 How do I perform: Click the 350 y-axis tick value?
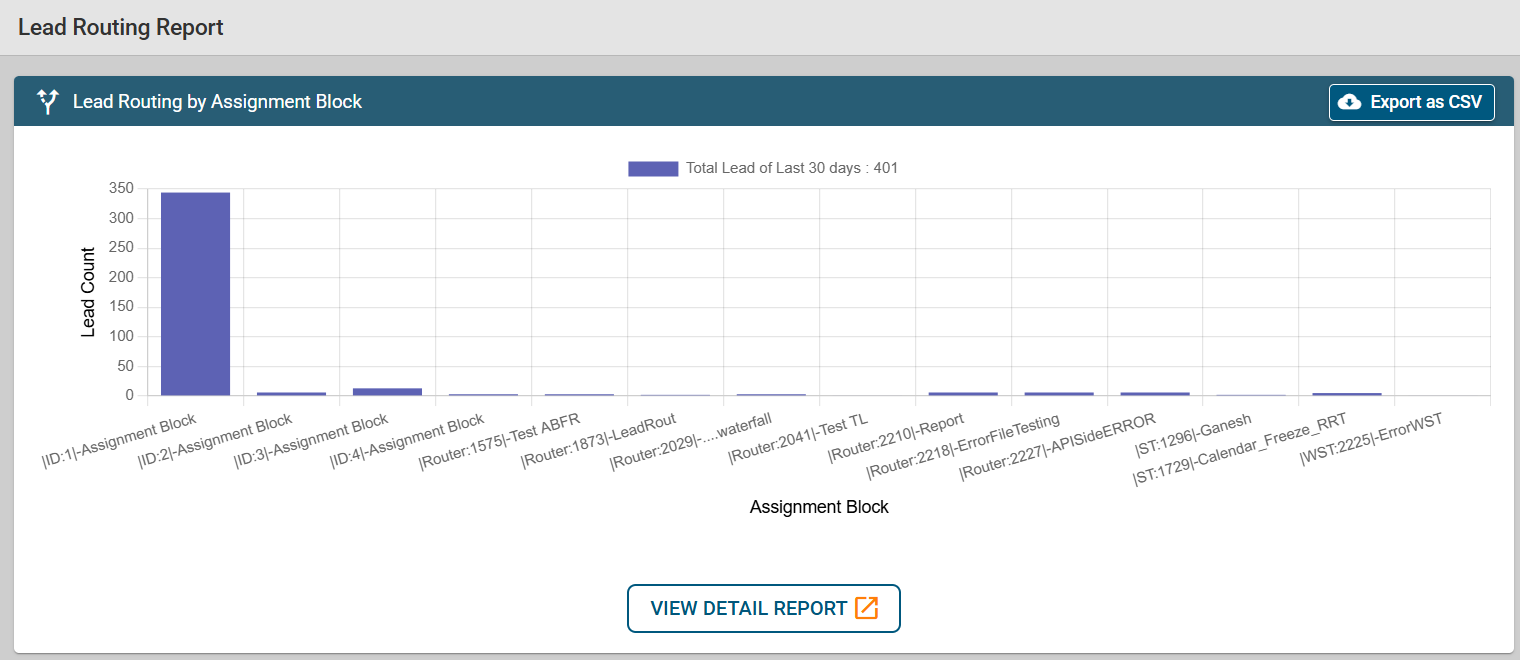120,189
